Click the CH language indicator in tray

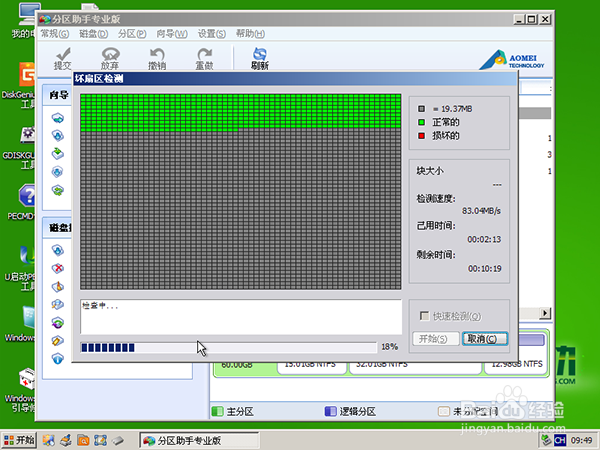click(x=560, y=440)
